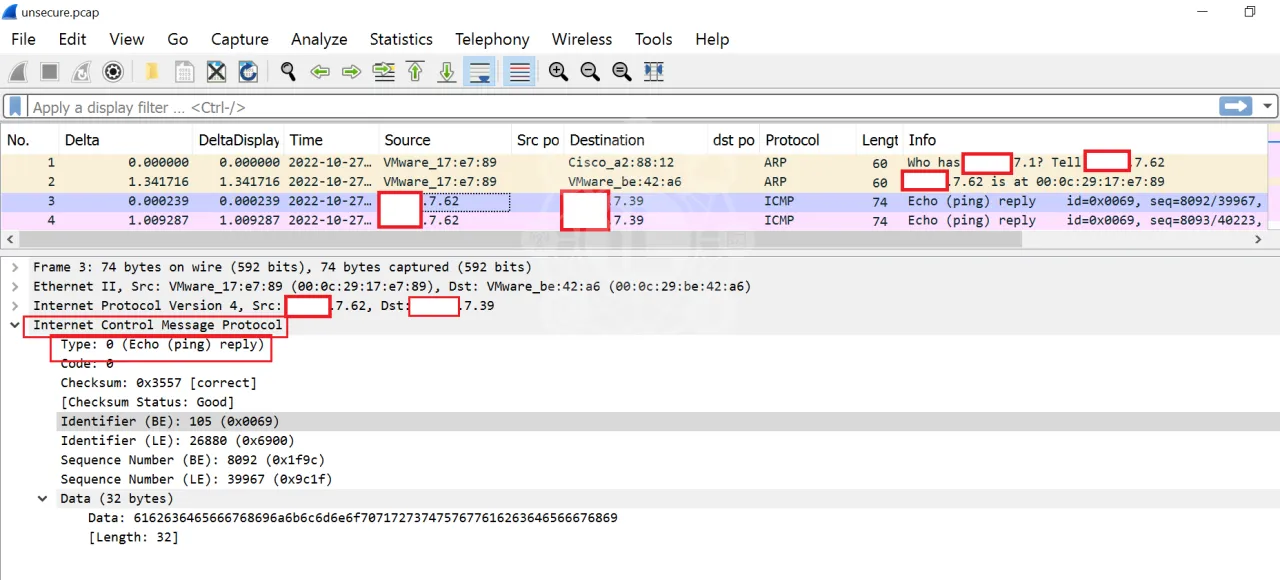The image size is (1280, 580).
Task: Sort by the Delta column header
Action: point(125,140)
